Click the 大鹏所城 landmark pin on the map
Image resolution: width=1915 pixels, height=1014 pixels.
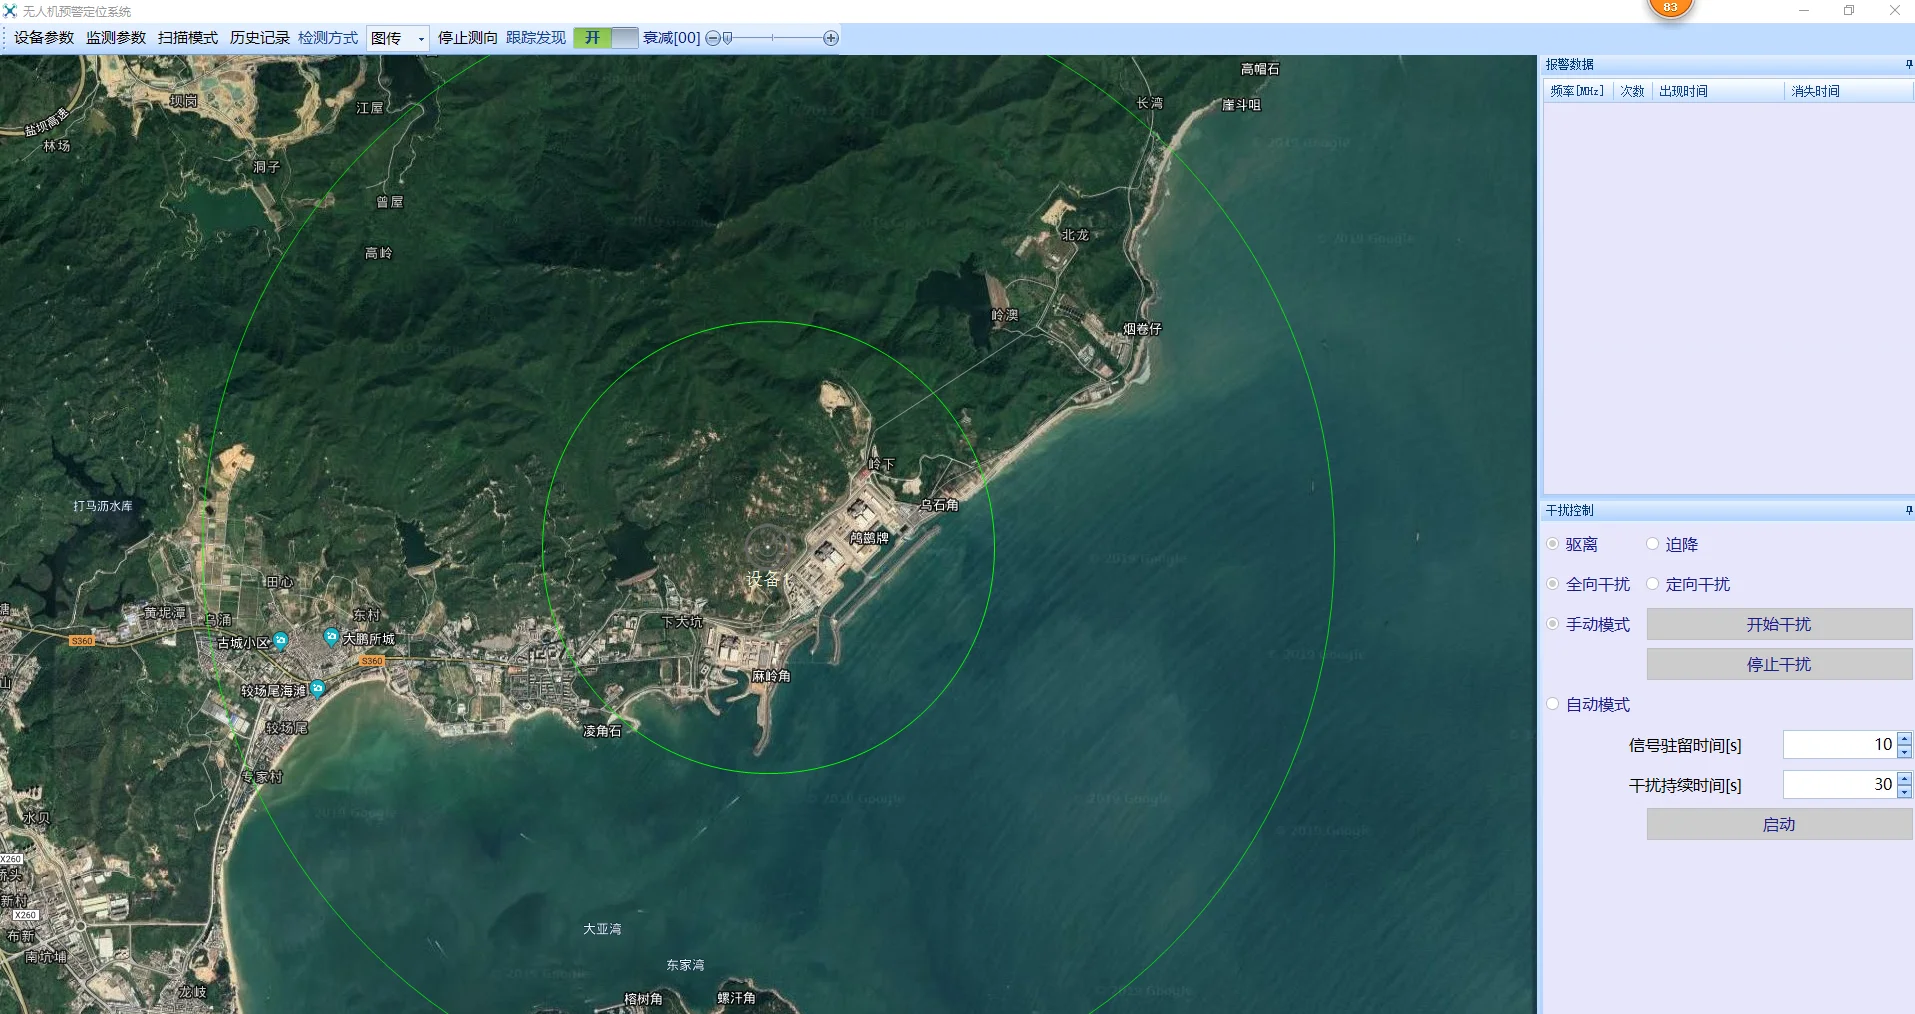pyautogui.click(x=332, y=636)
